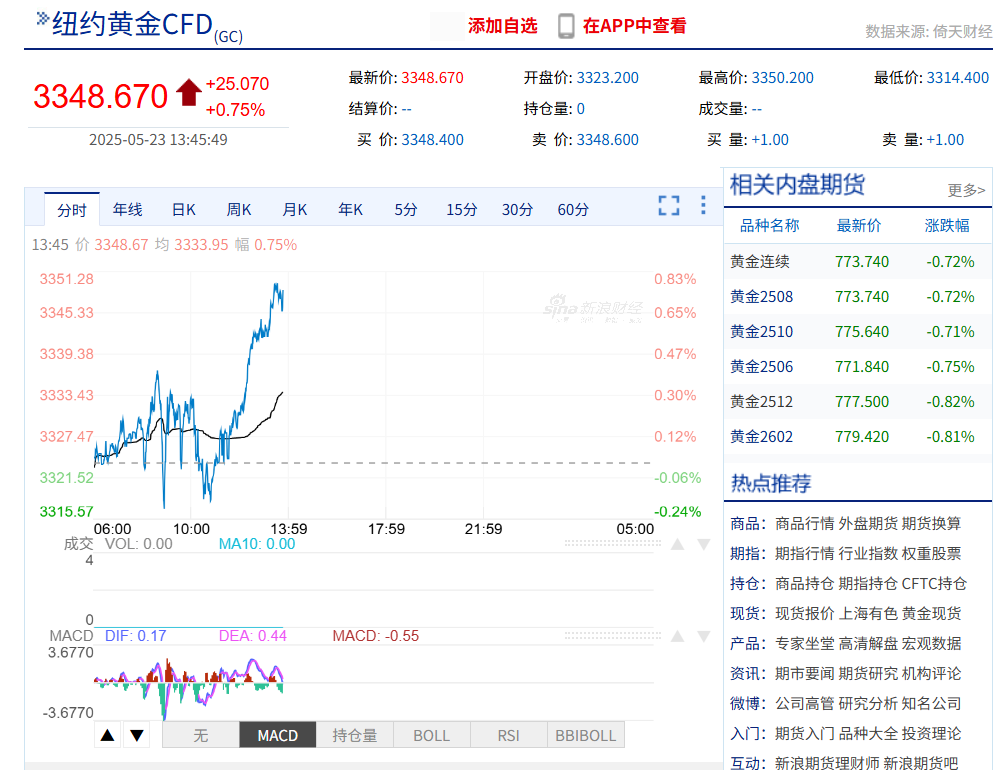Select the 无 indicator option
The width and height of the screenshot is (996, 770).
(201, 735)
